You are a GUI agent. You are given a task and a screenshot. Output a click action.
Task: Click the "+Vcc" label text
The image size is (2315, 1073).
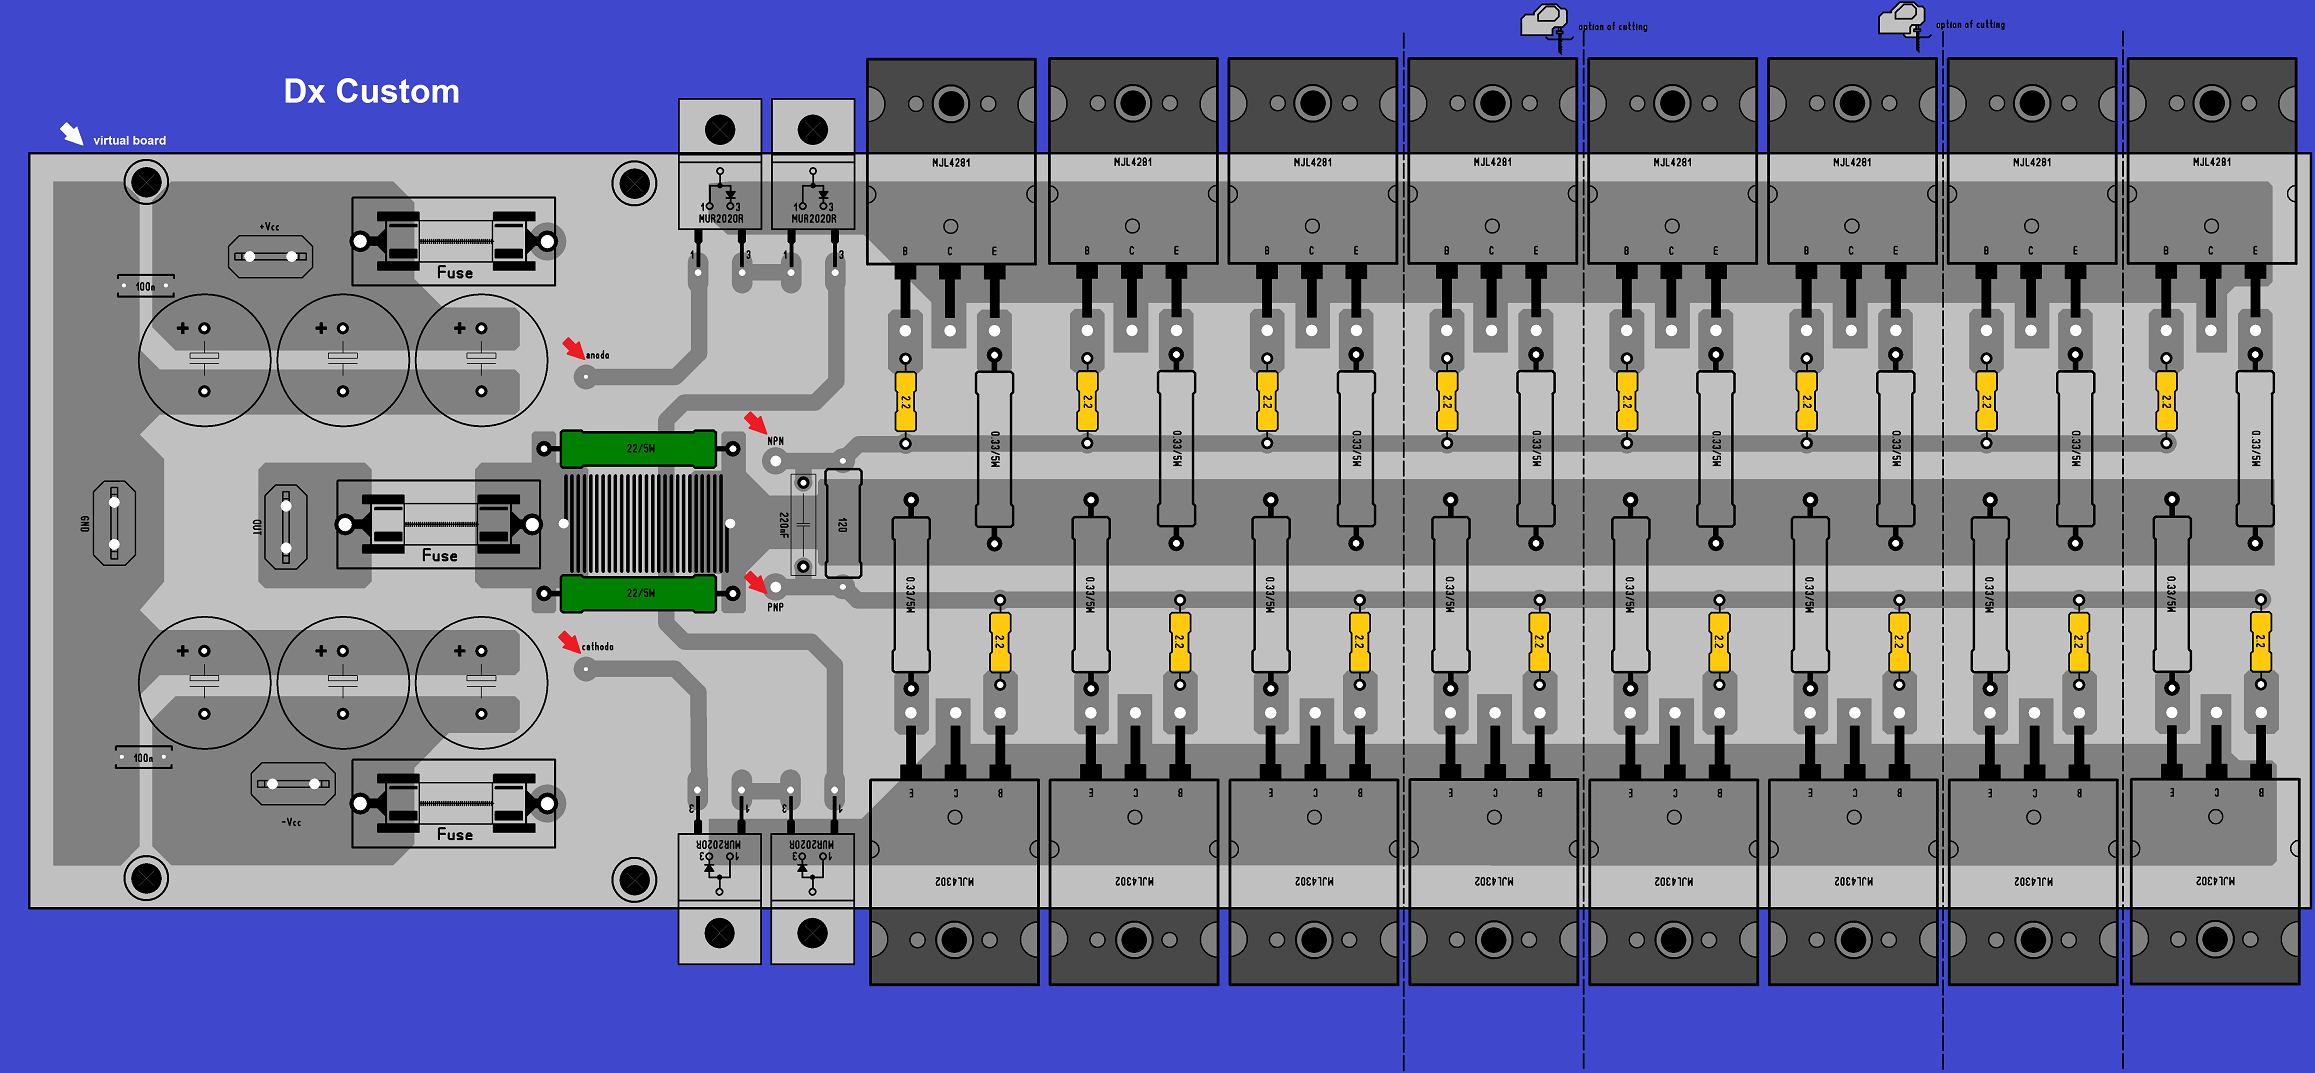coord(270,227)
